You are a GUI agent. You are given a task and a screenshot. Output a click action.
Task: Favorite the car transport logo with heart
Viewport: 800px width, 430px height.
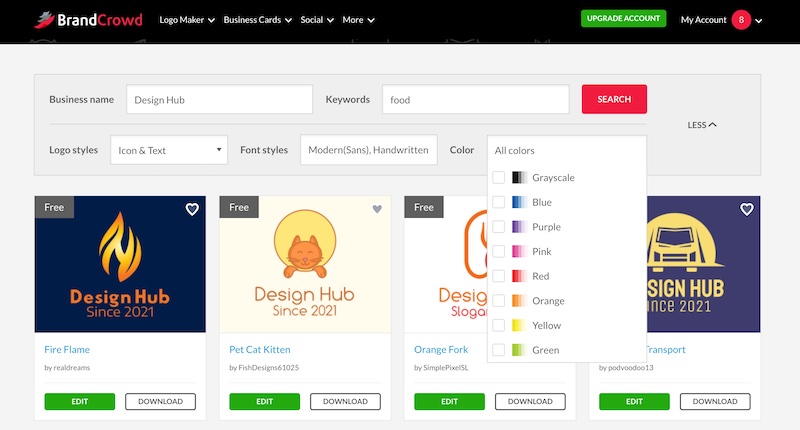tap(746, 209)
